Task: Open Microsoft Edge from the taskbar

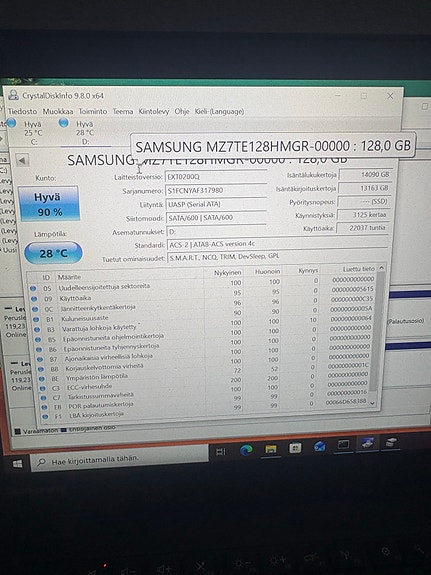Action: (246, 450)
